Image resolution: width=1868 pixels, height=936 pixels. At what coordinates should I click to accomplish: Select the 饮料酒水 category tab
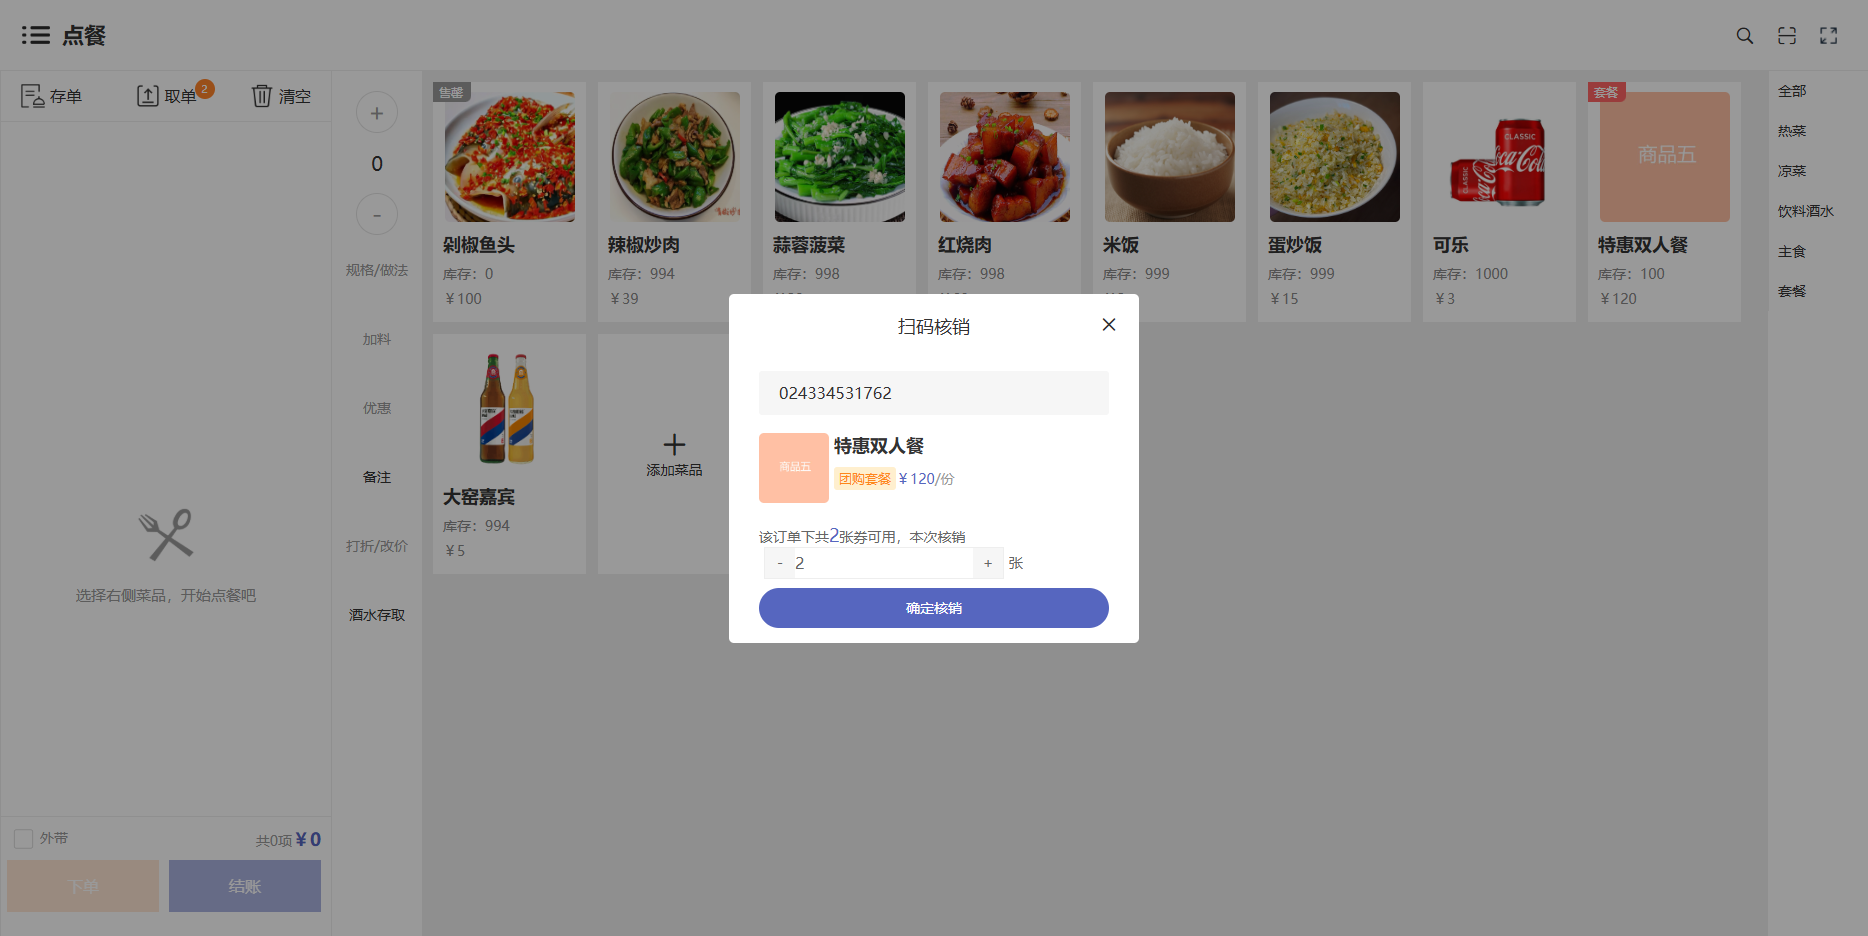click(x=1805, y=211)
